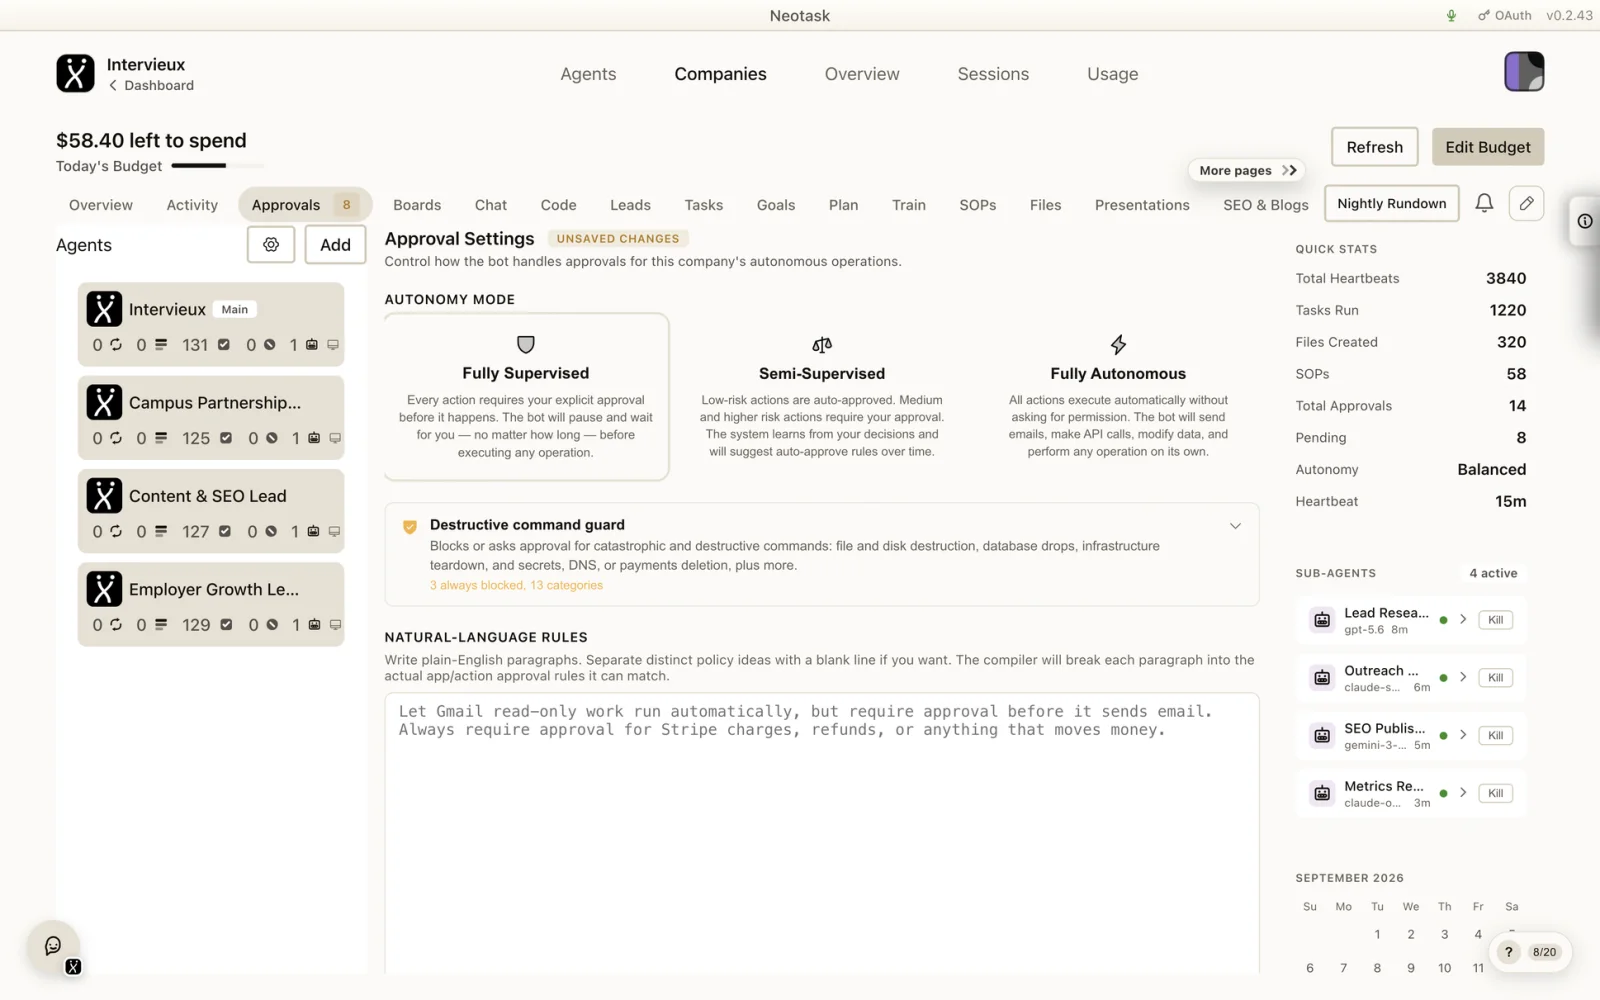Select Semi-Supervised autonomy mode
Image resolution: width=1600 pixels, height=1000 pixels.
coord(822,397)
